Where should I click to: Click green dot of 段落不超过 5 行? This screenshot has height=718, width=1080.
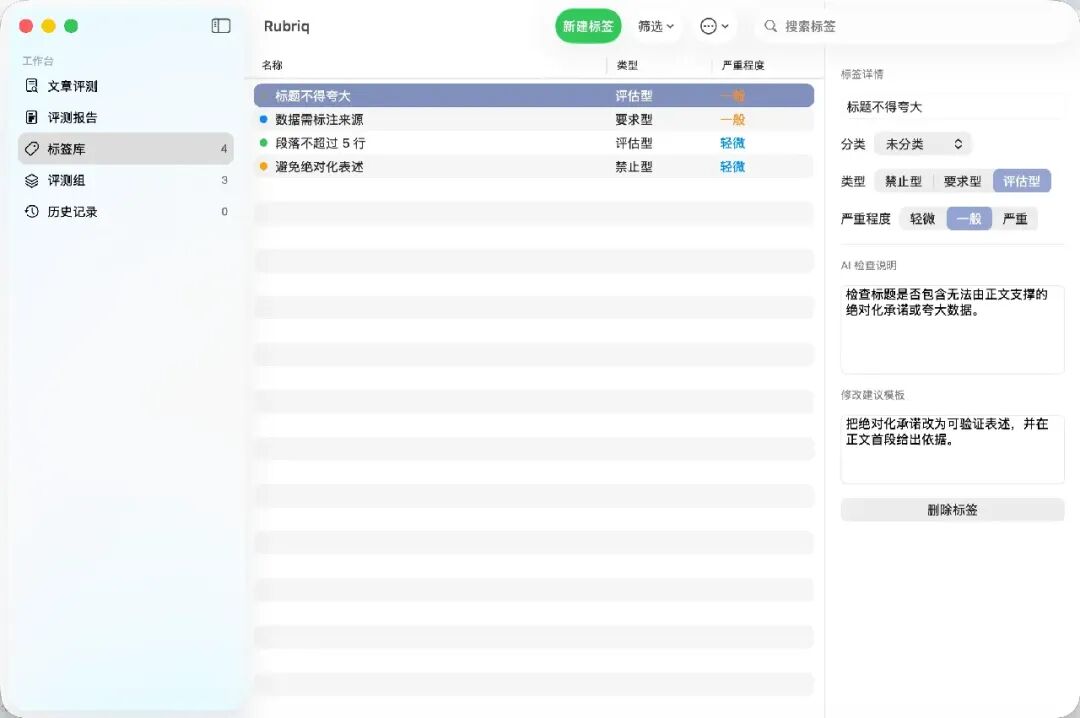click(263, 143)
